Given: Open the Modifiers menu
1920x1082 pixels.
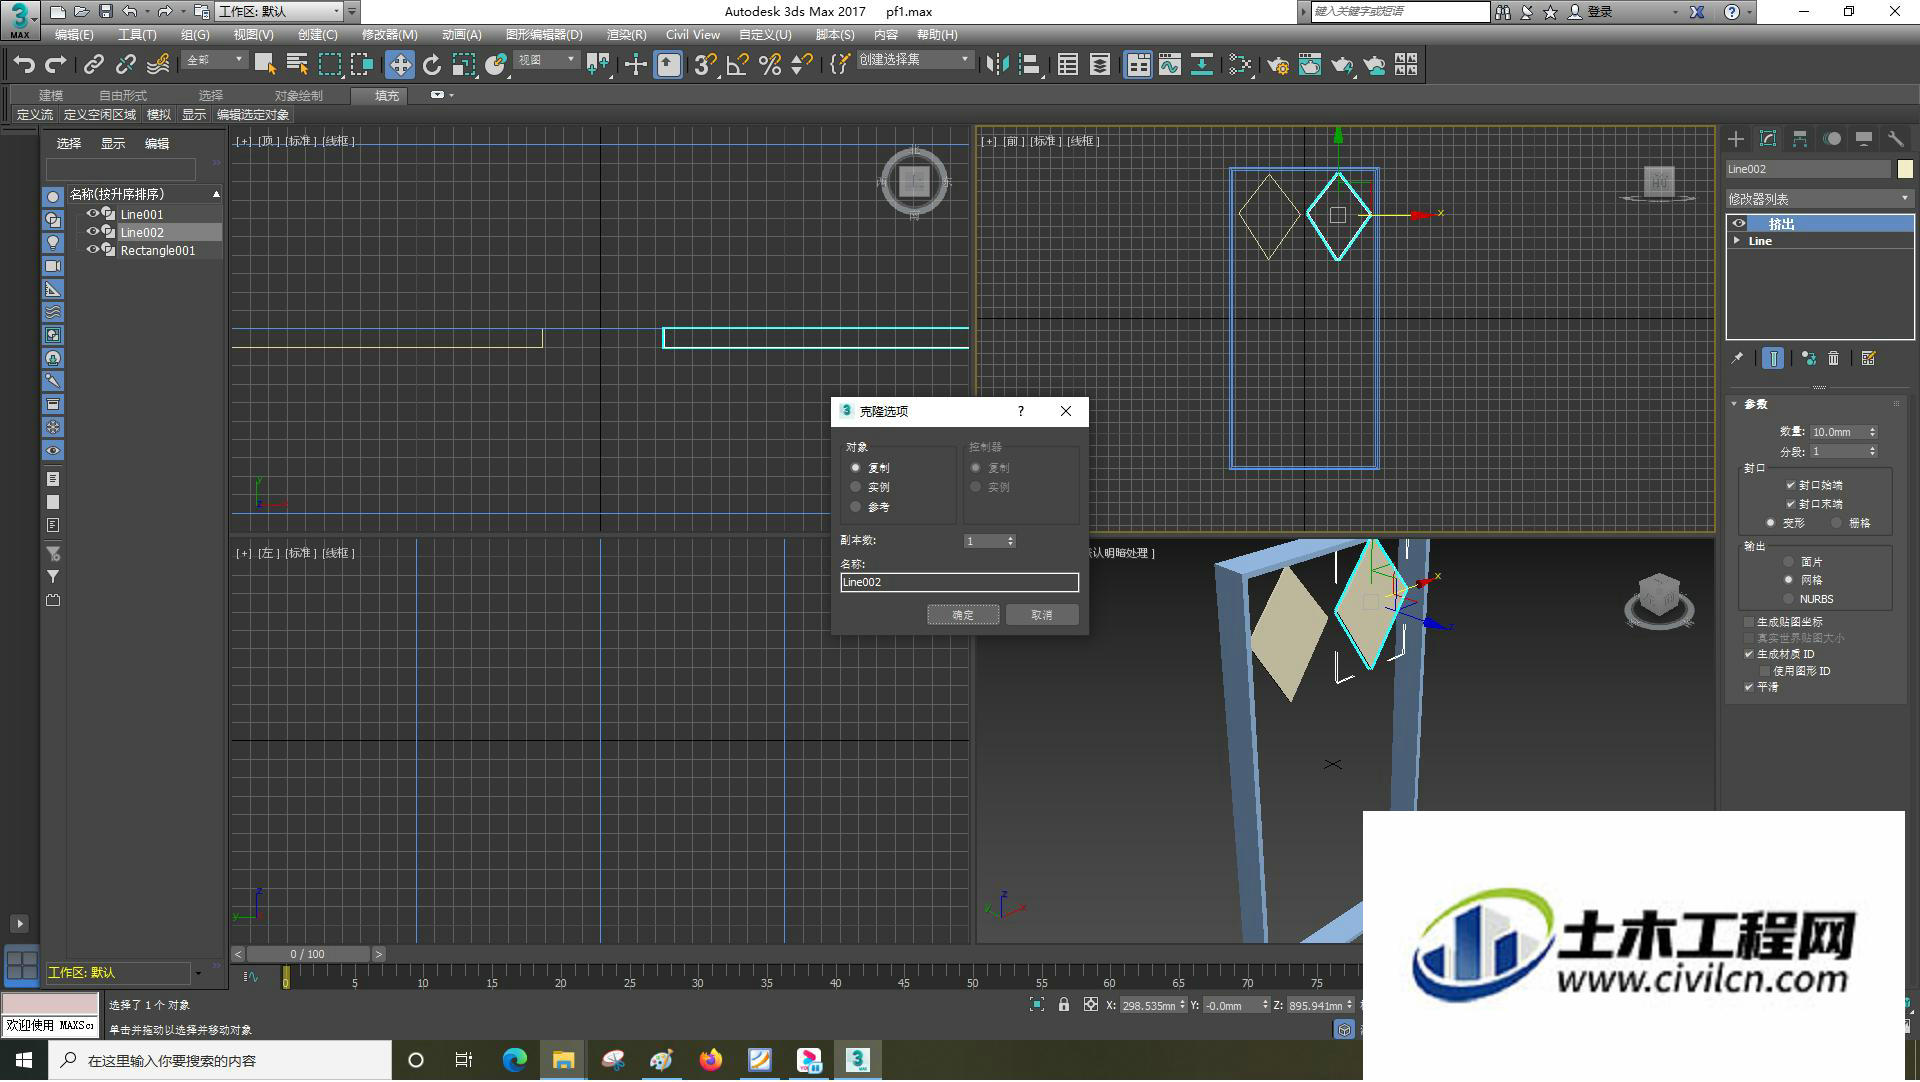Looking at the screenshot, I should tap(389, 35).
